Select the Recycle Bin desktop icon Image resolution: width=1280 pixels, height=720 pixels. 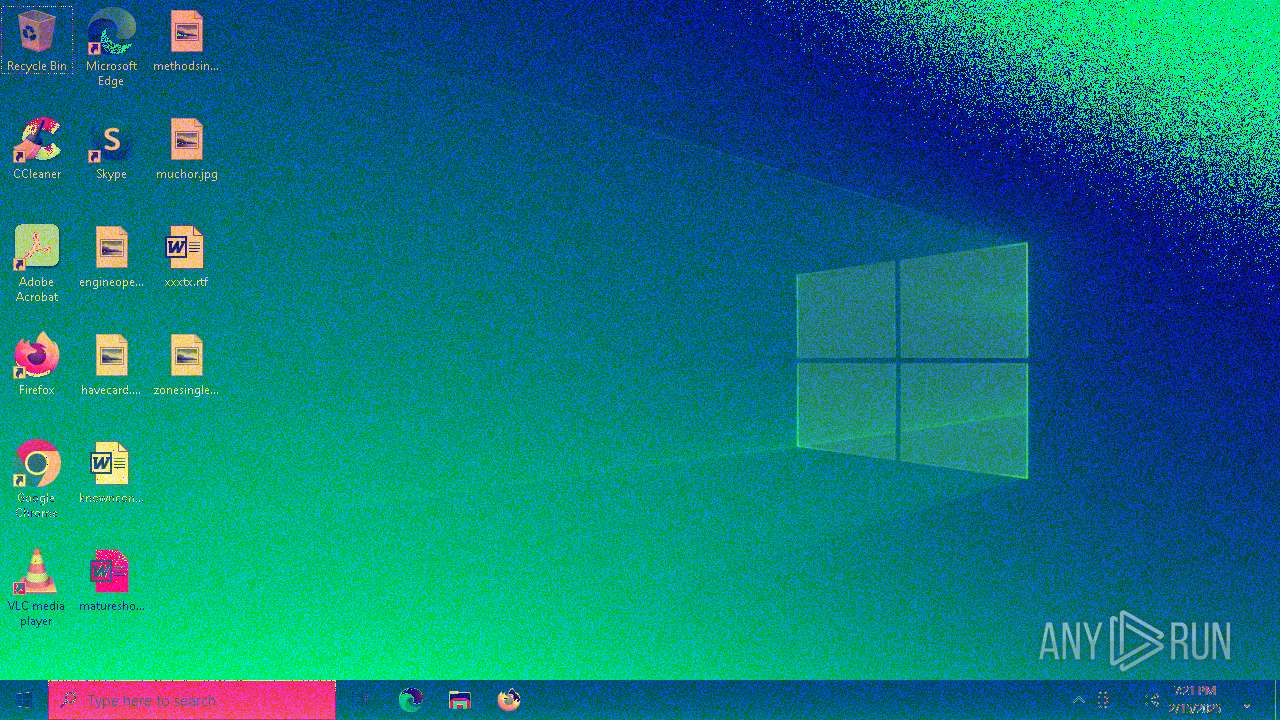coord(37,40)
